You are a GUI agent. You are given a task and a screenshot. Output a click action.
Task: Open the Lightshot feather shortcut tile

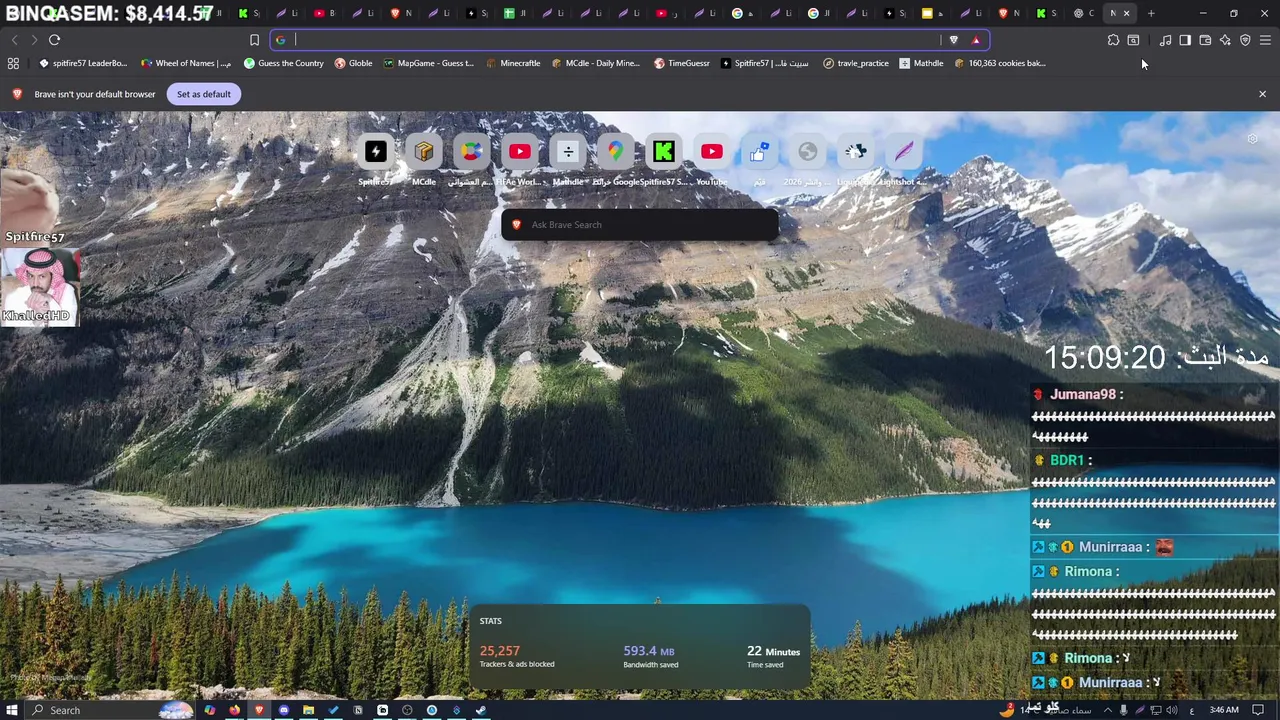click(904, 152)
